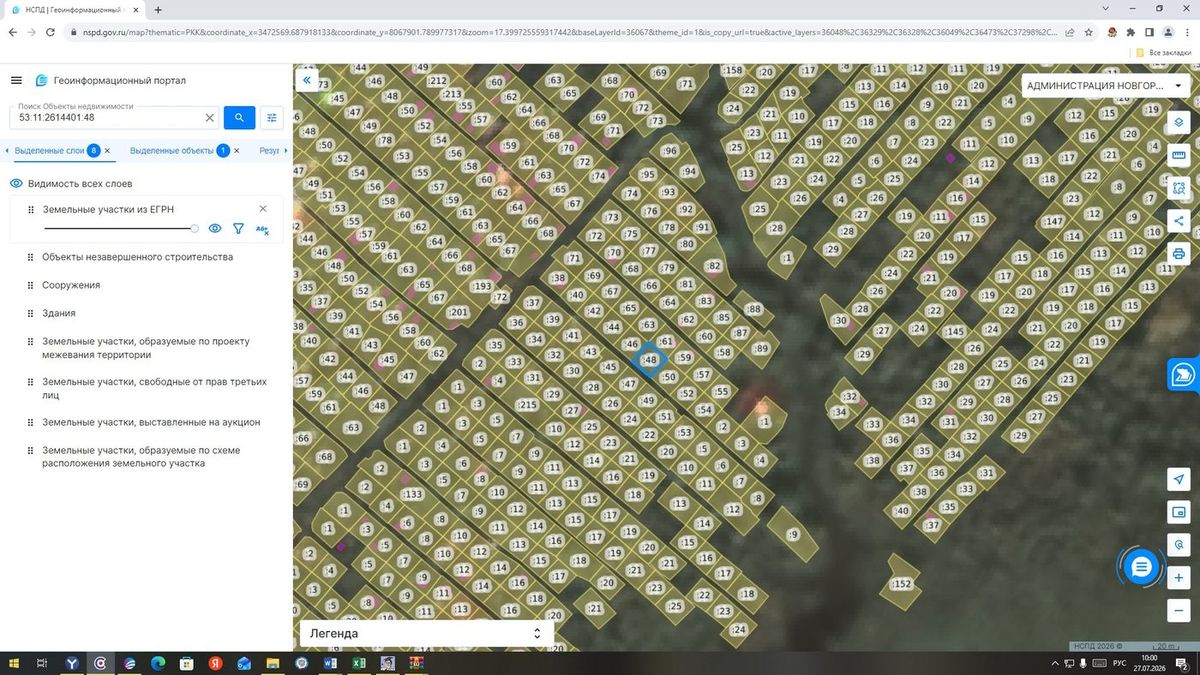Image resolution: width=1200 pixels, height=675 pixels.
Task: Click the blue search magnifier button
Action: tap(239, 117)
